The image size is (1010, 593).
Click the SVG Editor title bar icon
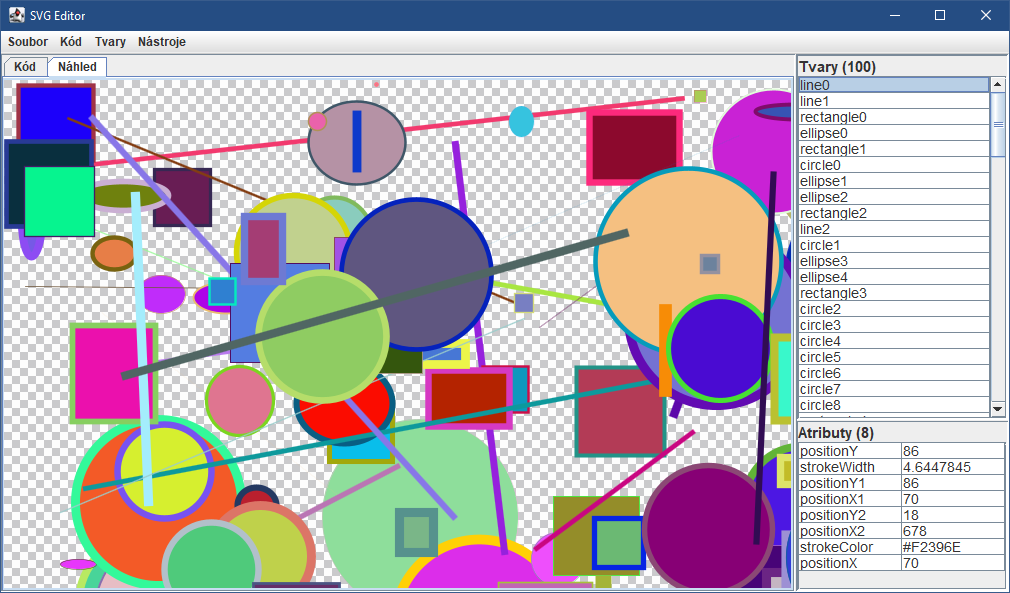[16, 15]
